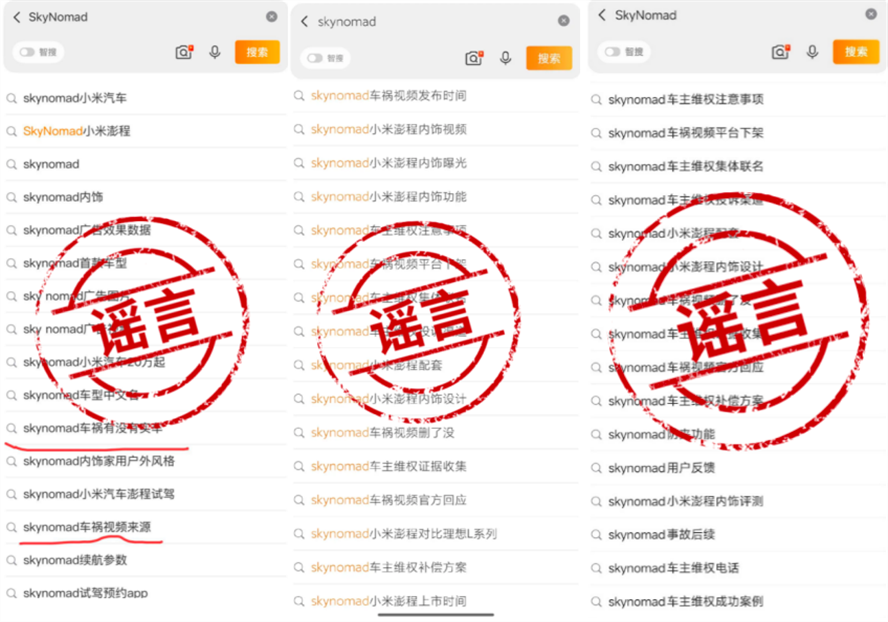888x622 pixels.
Task: Choose suggestion skynomad广告效果数据
Action: tap(87, 230)
